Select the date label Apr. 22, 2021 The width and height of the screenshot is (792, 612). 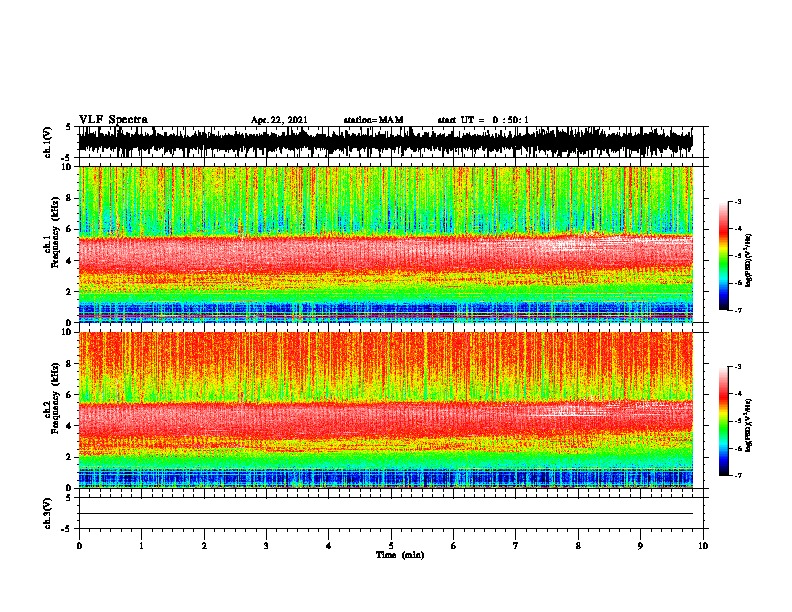click(279, 120)
